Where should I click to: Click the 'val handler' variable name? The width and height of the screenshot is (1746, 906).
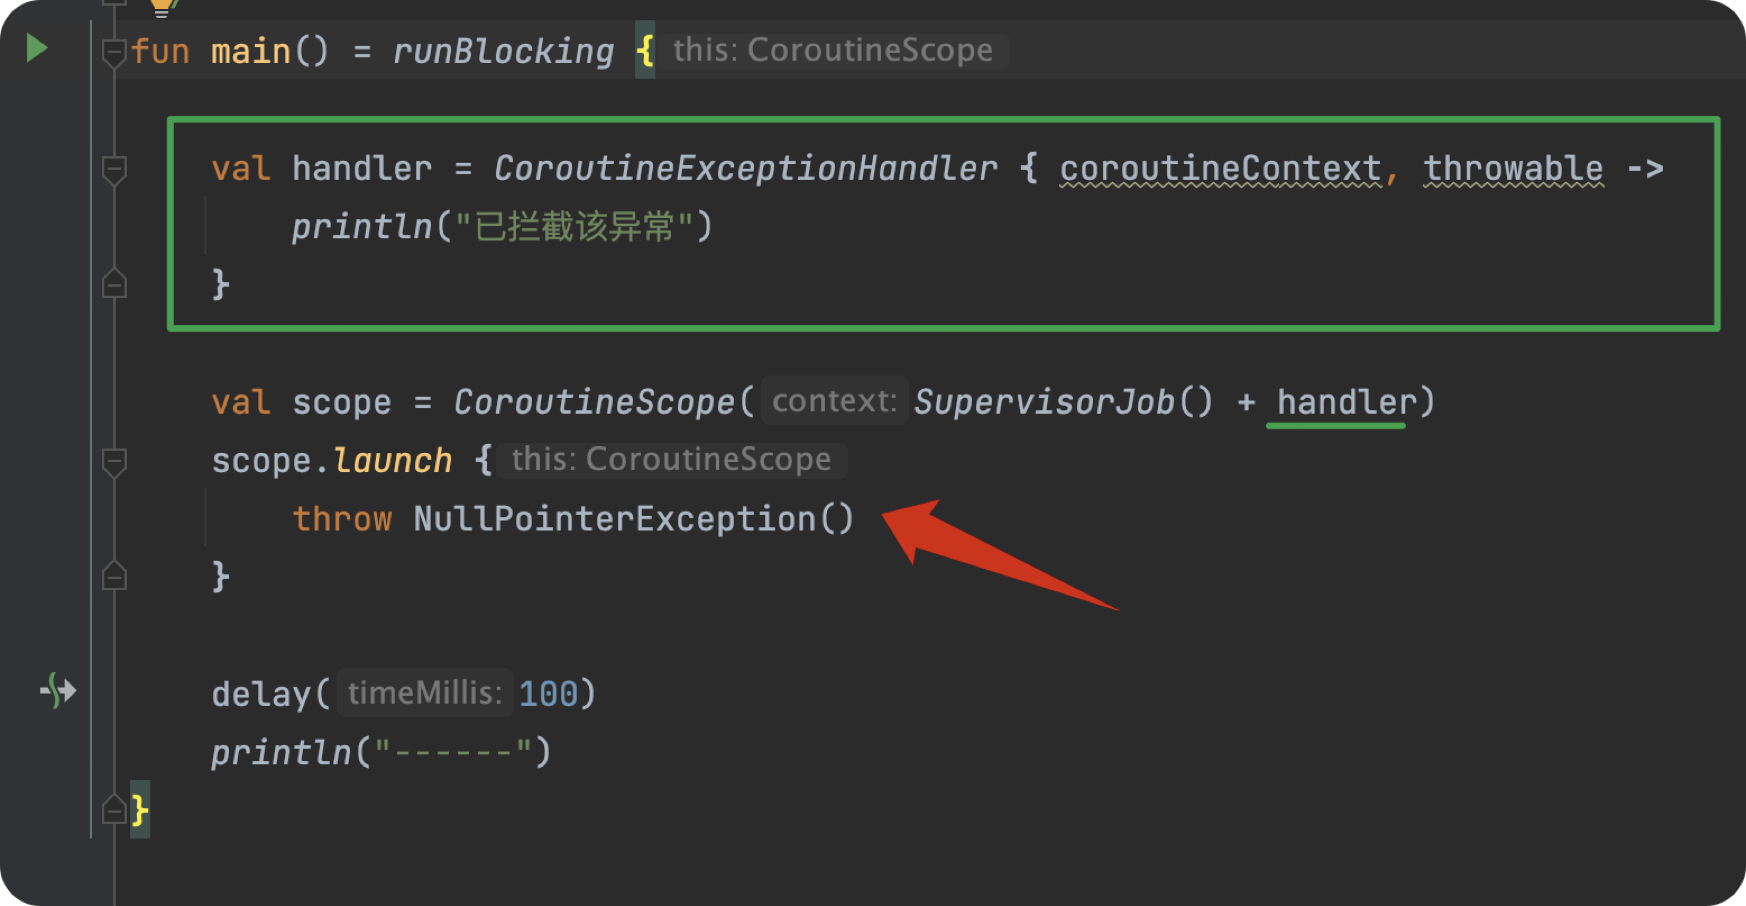point(362,168)
